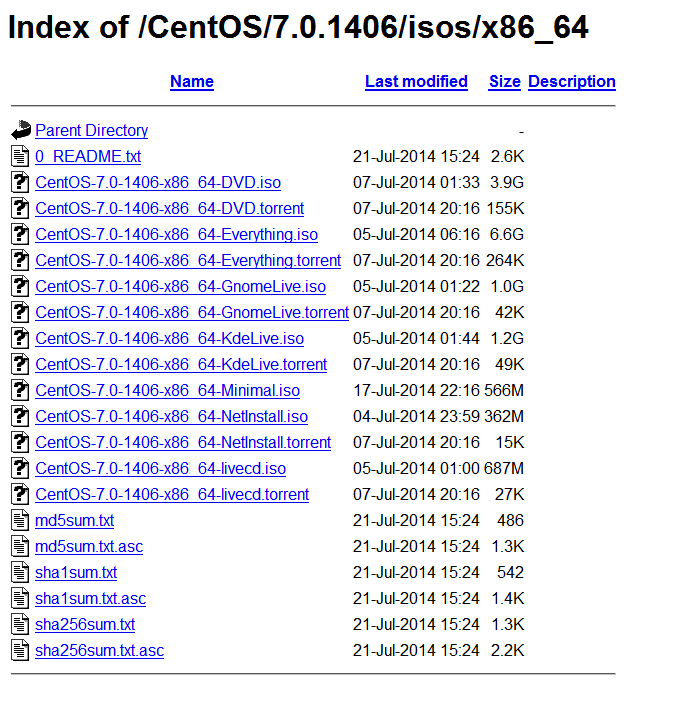This screenshot has width=688, height=703.
Task: Click the text icon beside md5sum.txt.asc
Action: coord(20,546)
